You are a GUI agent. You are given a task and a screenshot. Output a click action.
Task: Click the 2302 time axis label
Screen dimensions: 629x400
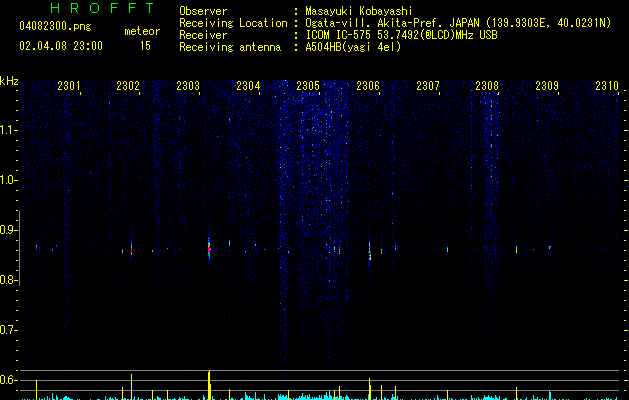pos(128,86)
